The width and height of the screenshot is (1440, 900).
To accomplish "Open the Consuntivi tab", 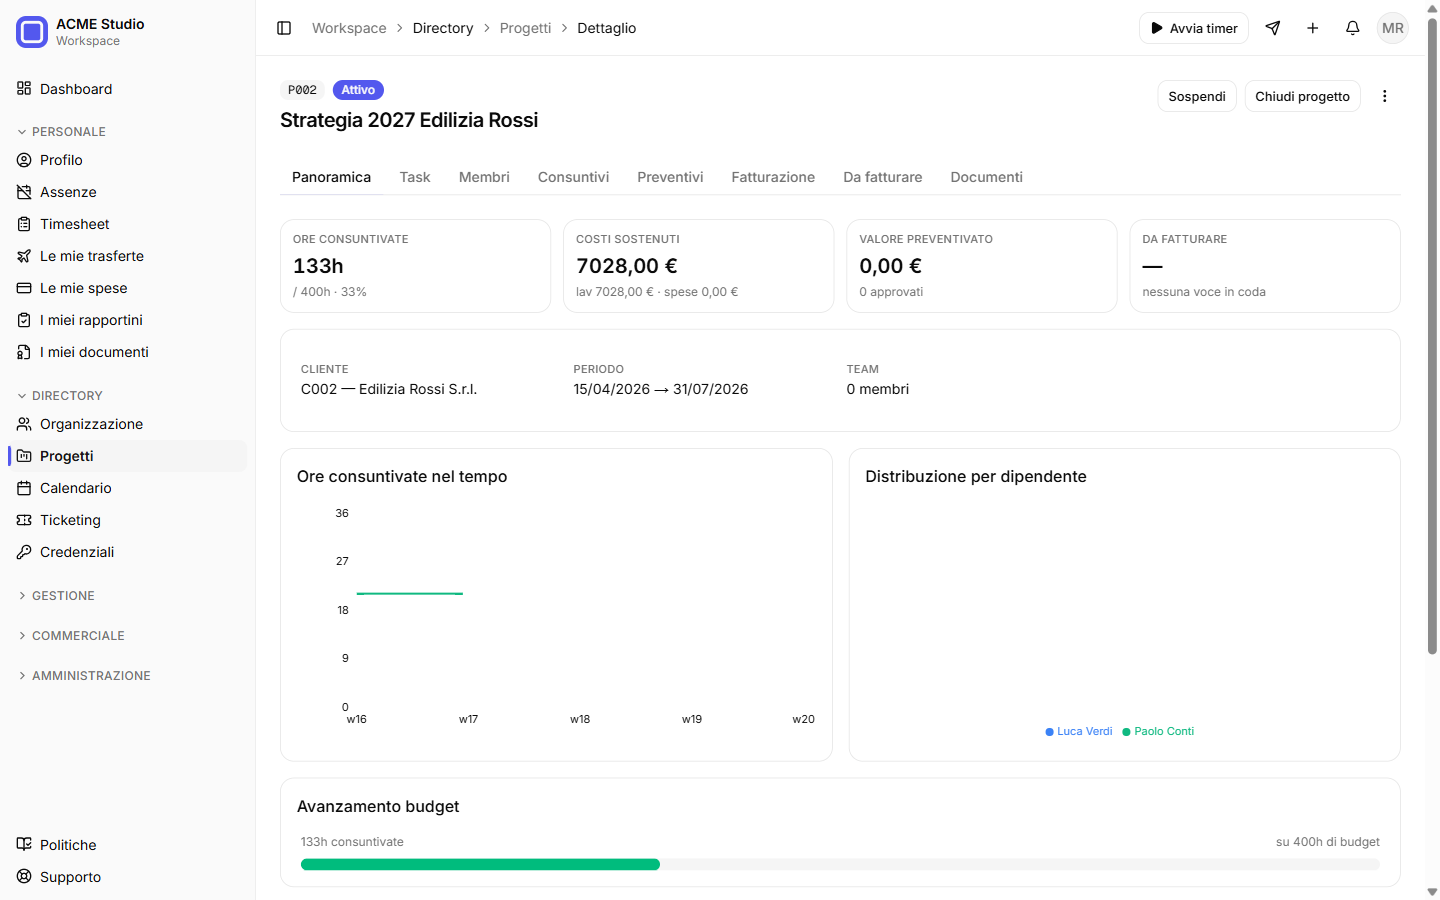I will (x=573, y=177).
